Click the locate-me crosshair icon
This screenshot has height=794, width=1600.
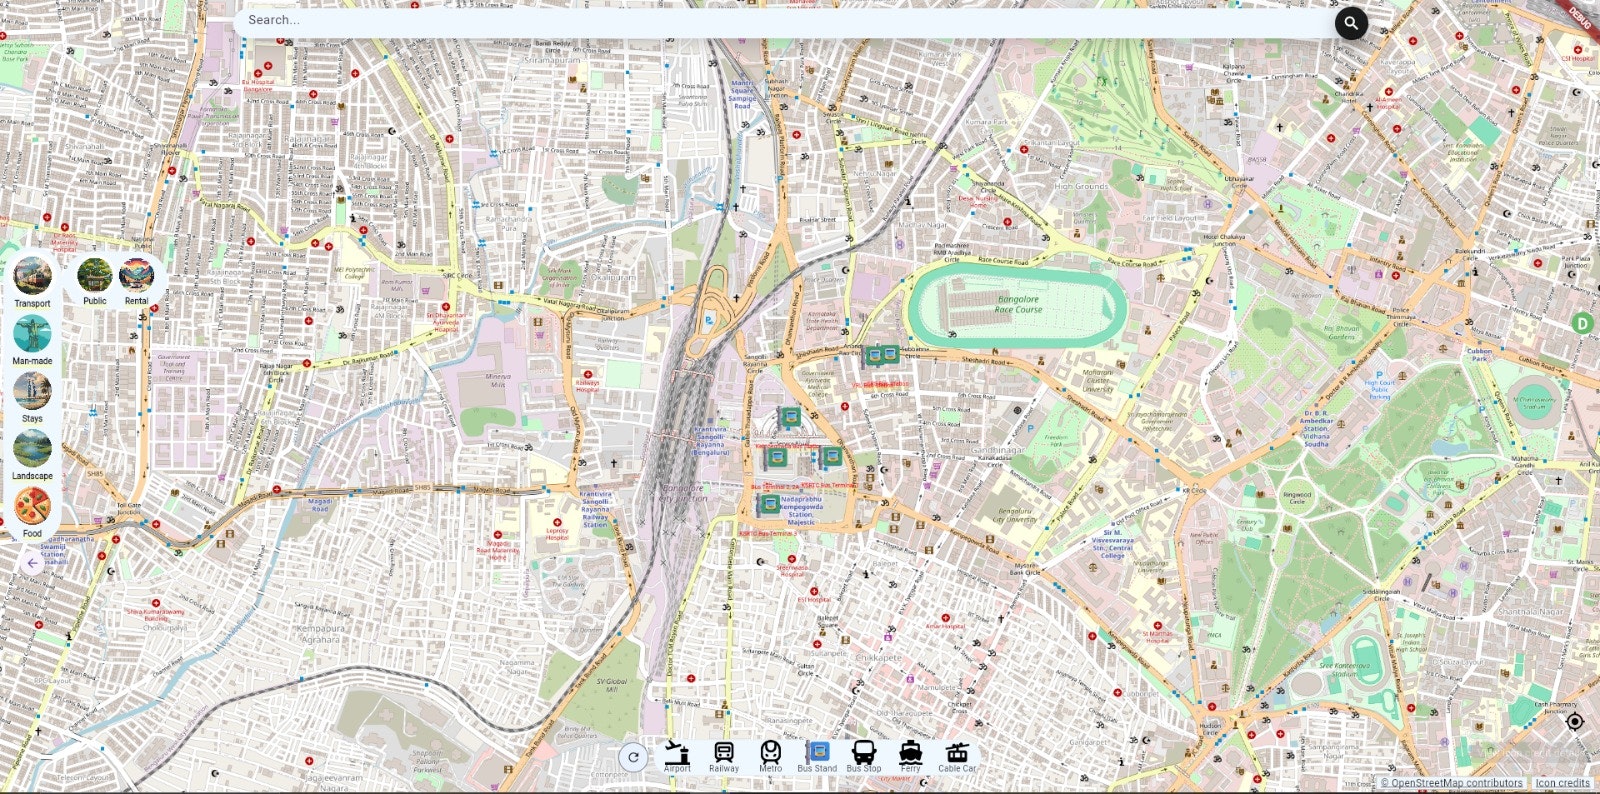point(1574,721)
